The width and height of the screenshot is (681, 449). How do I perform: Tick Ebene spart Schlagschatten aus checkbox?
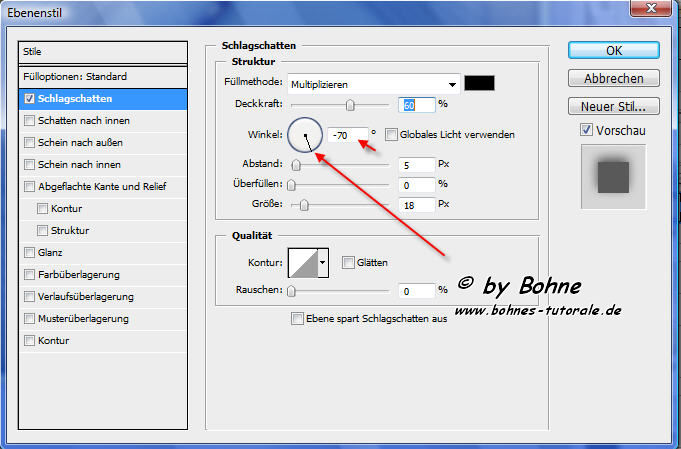tap(297, 319)
